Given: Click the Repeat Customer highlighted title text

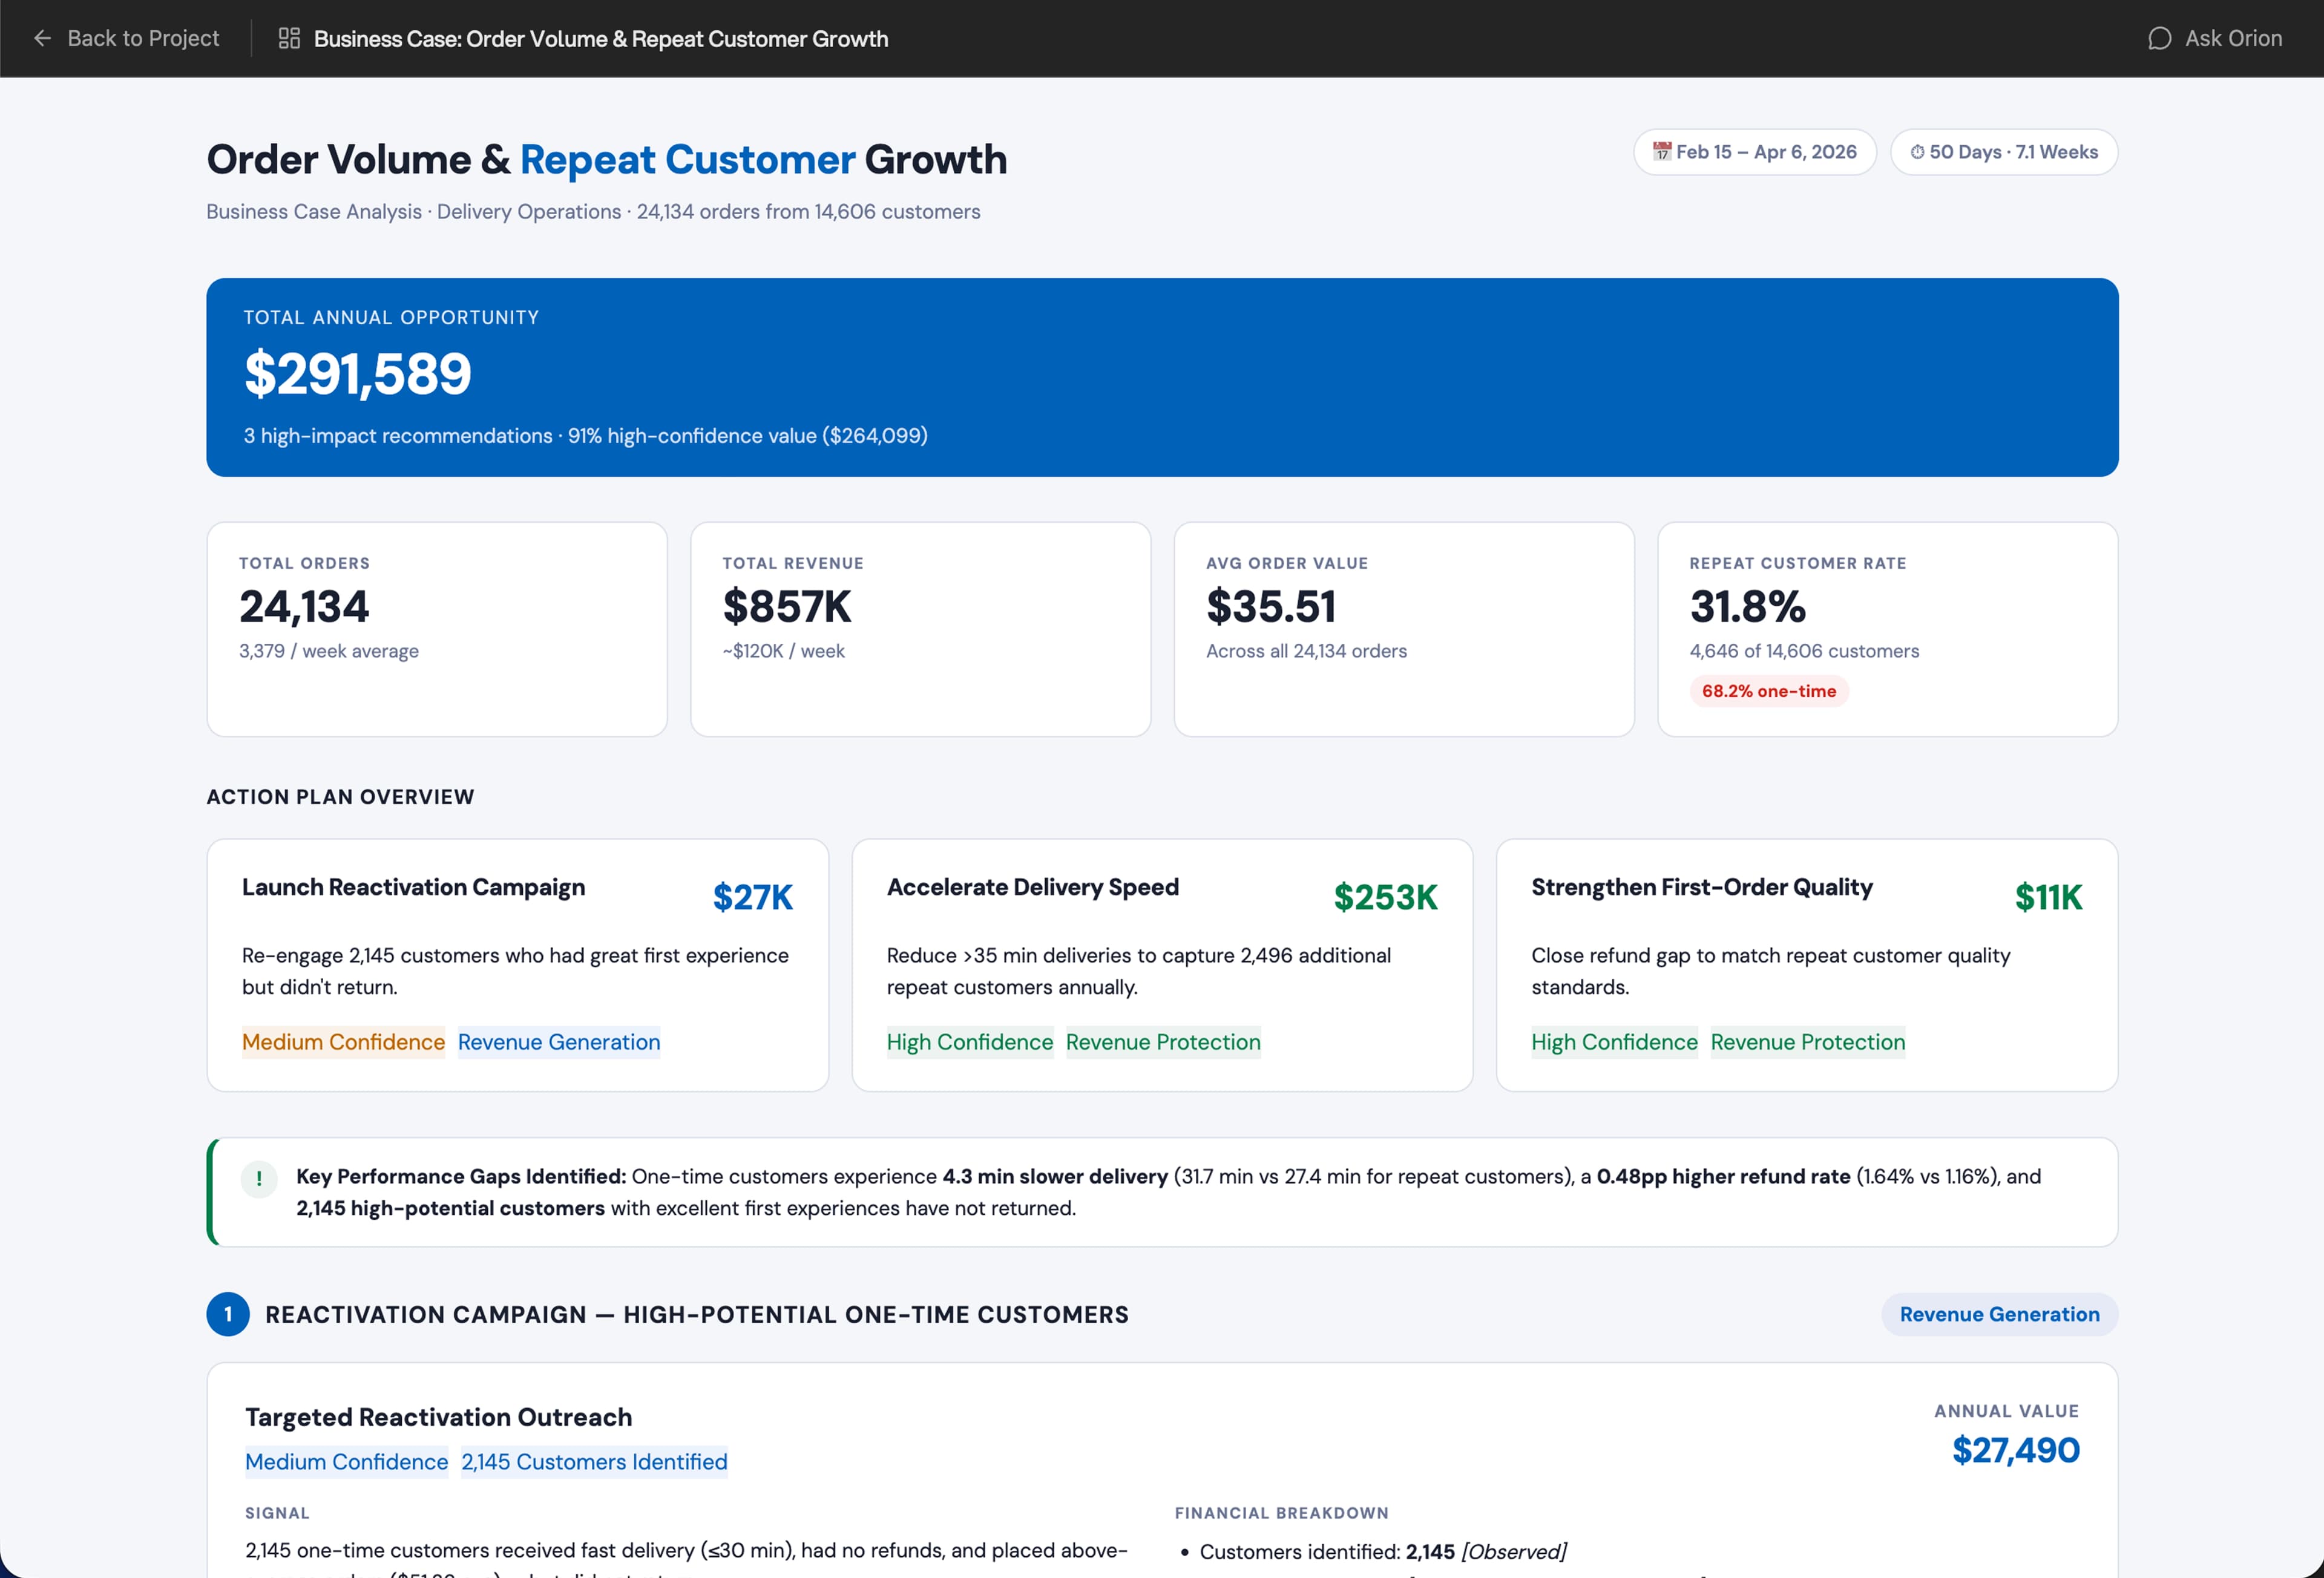Looking at the screenshot, I should 687,159.
